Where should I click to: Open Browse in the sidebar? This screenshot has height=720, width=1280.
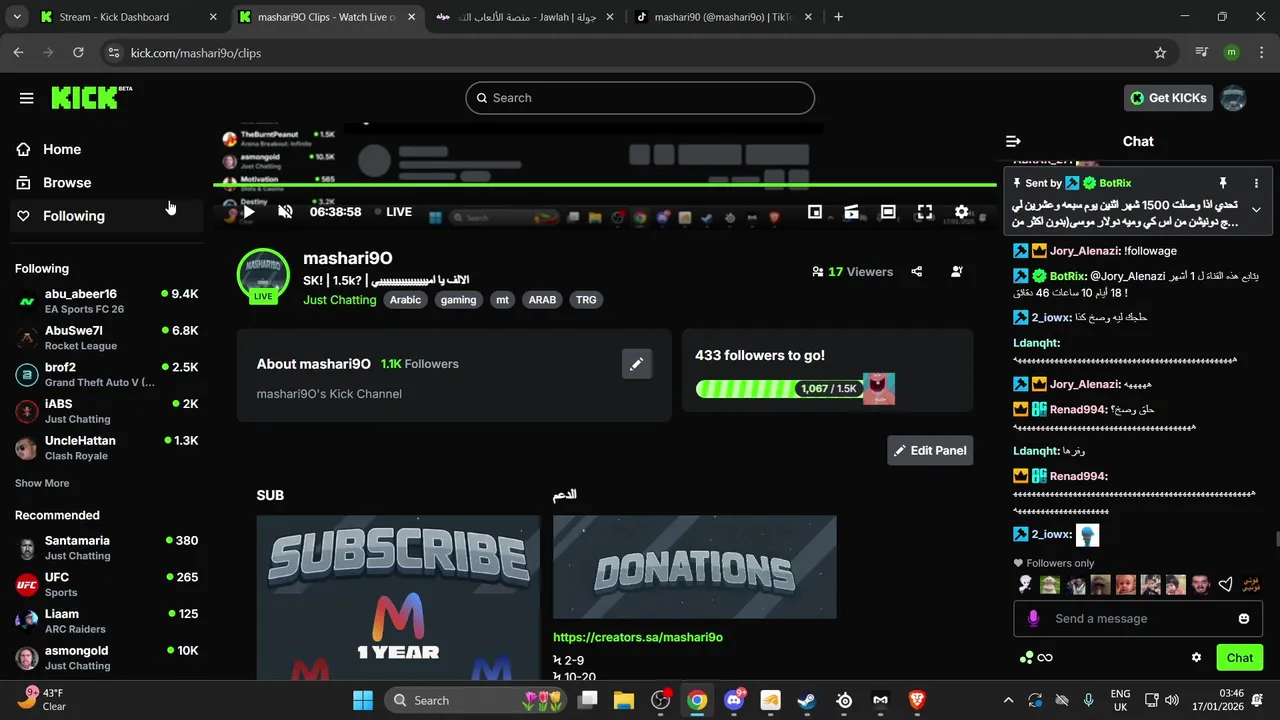(x=67, y=182)
